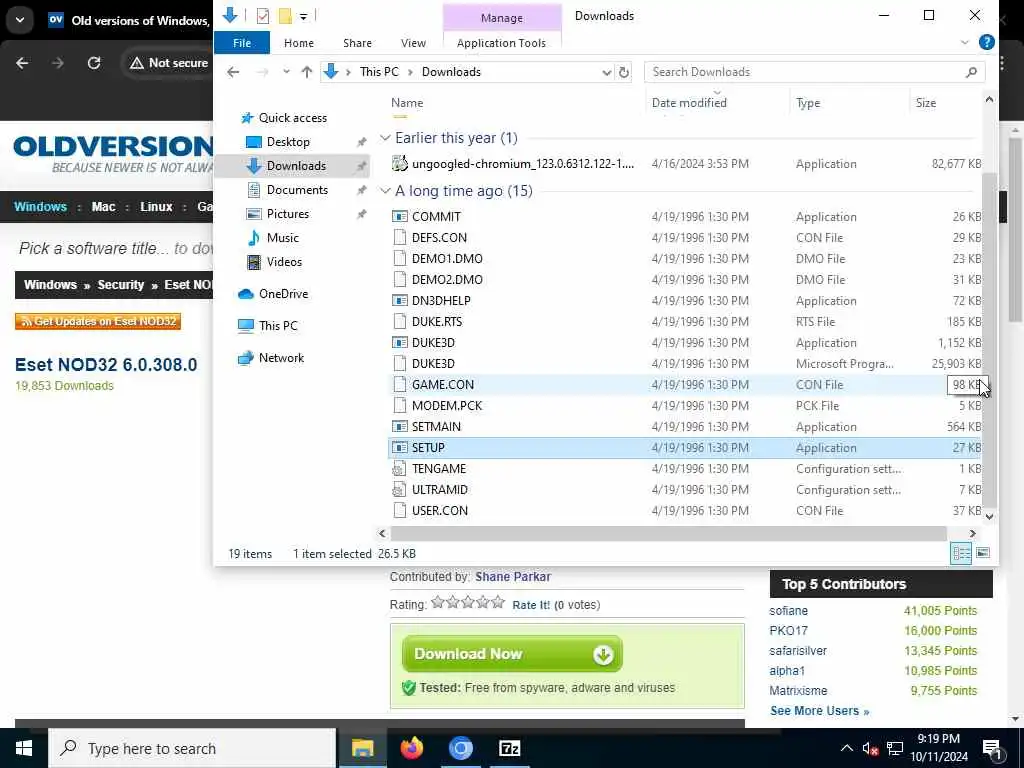Select the TENGAME configuration settings icon
Image resolution: width=1024 pixels, height=768 pixels.
[x=400, y=468]
